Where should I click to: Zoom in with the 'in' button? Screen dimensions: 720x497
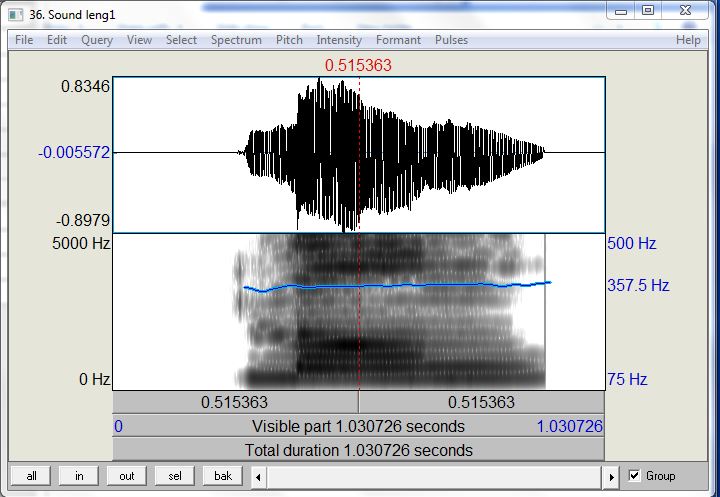tap(79, 476)
